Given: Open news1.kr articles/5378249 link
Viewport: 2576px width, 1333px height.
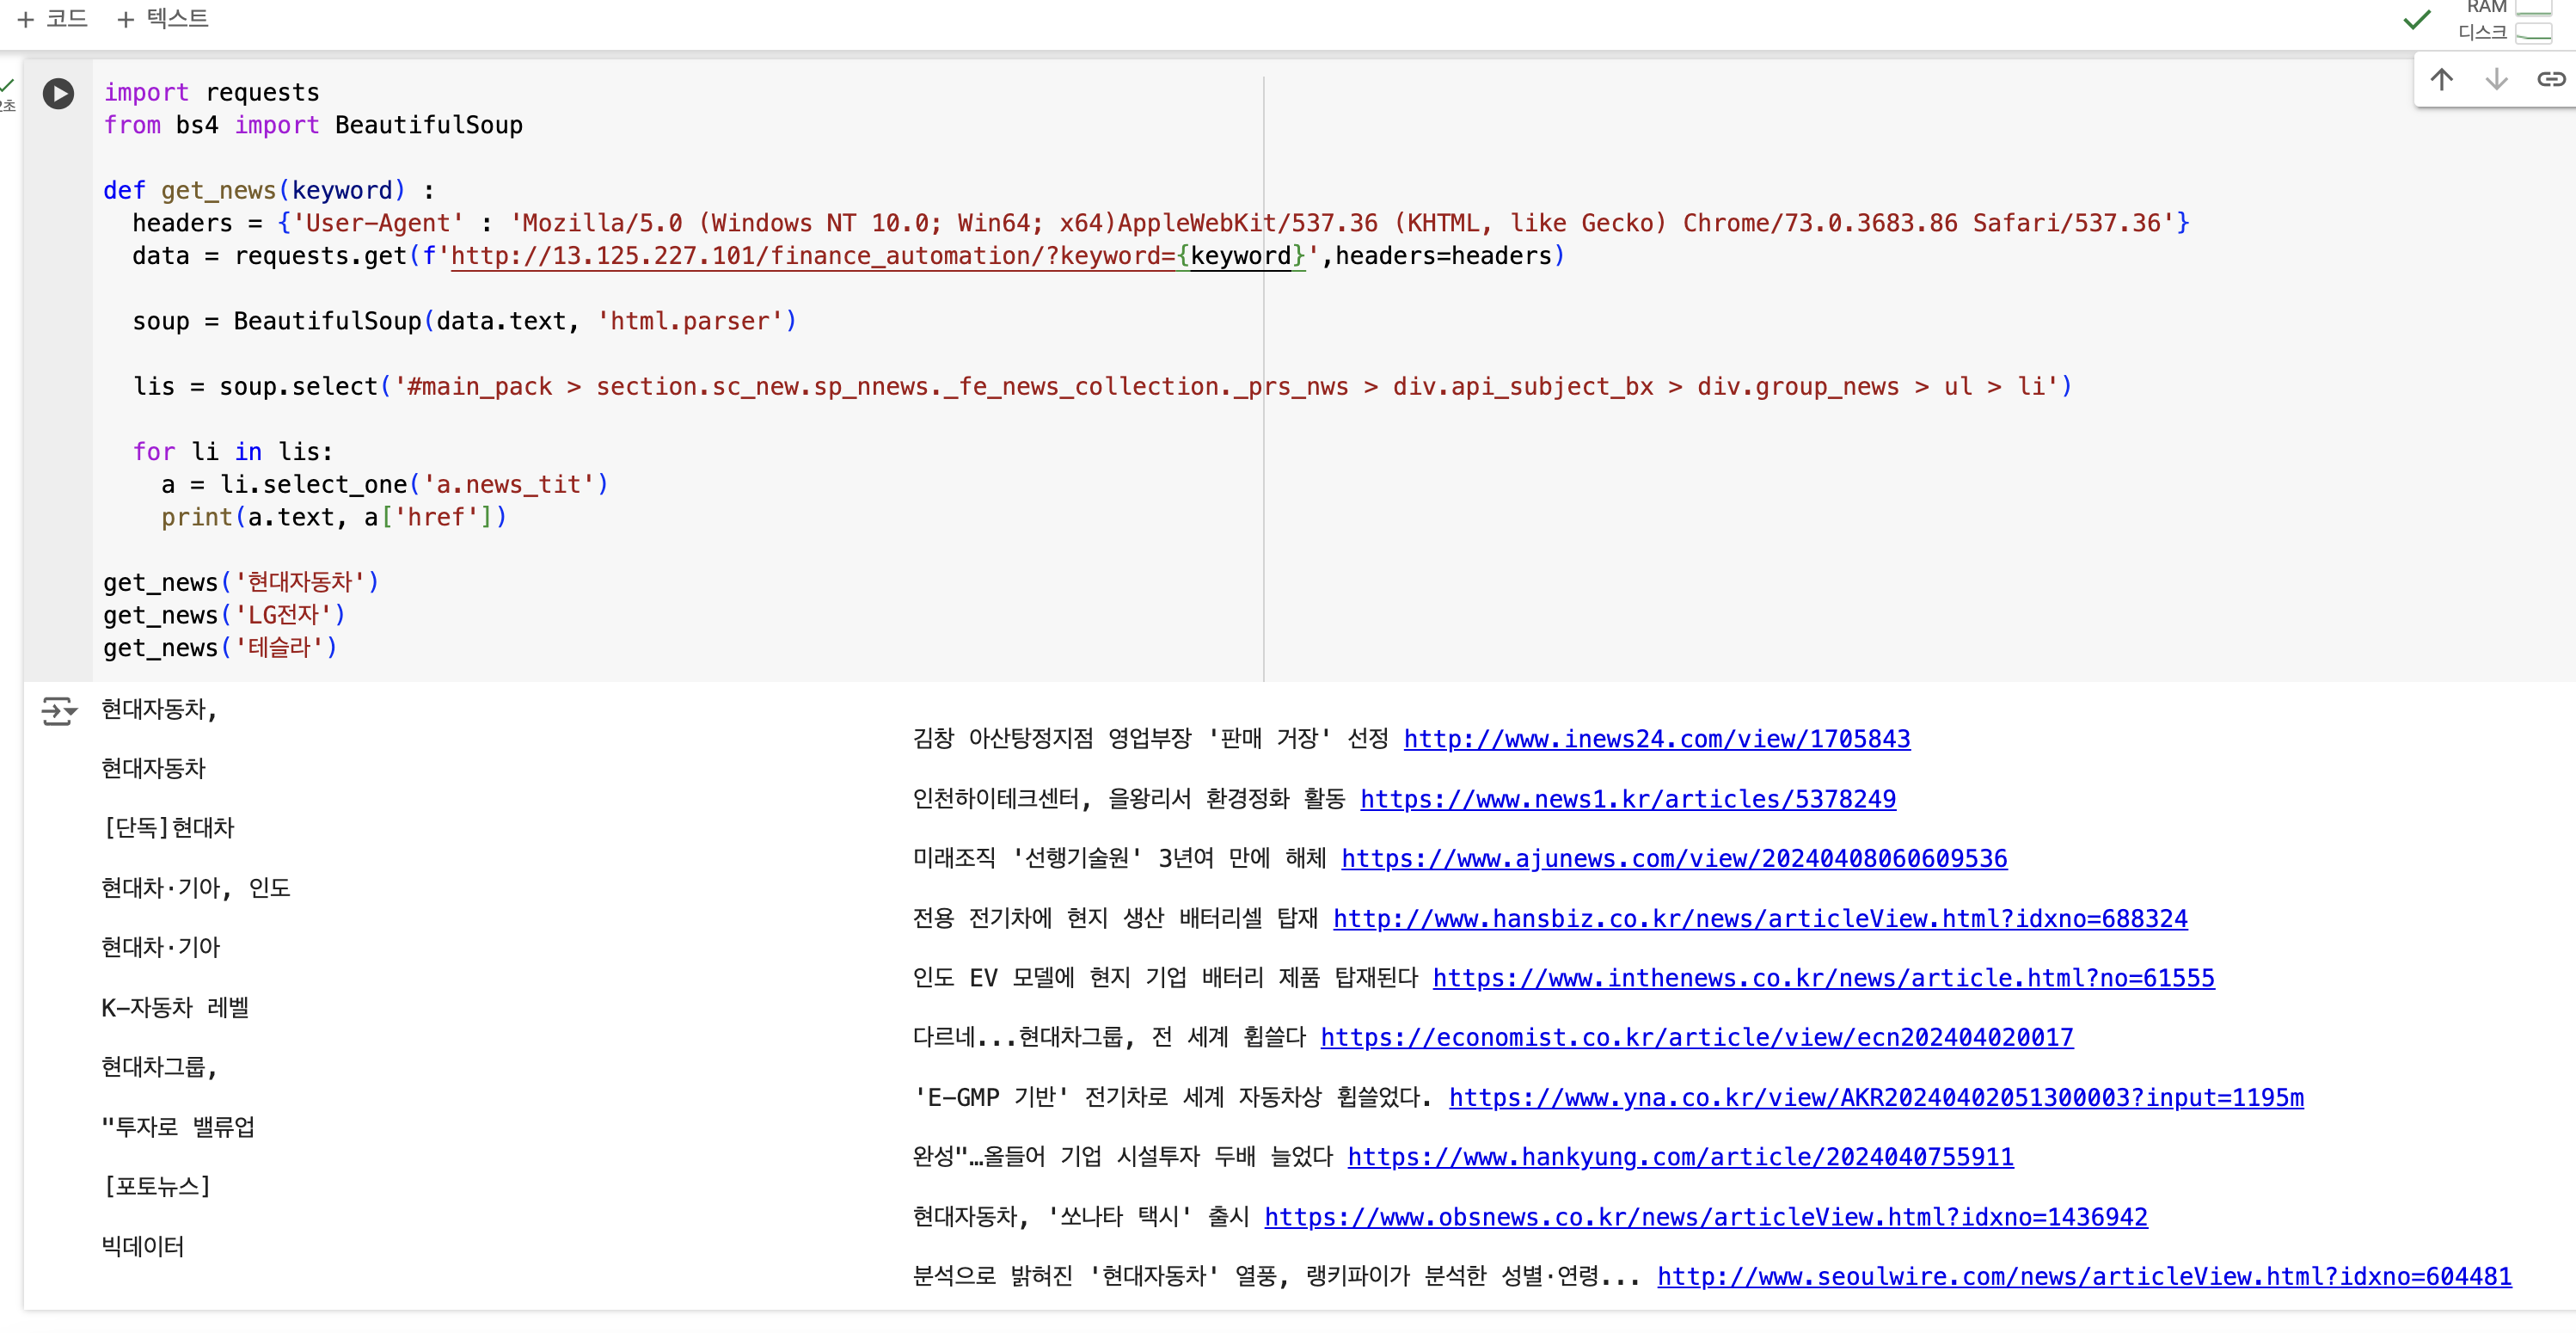Looking at the screenshot, I should coord(1627,799).
